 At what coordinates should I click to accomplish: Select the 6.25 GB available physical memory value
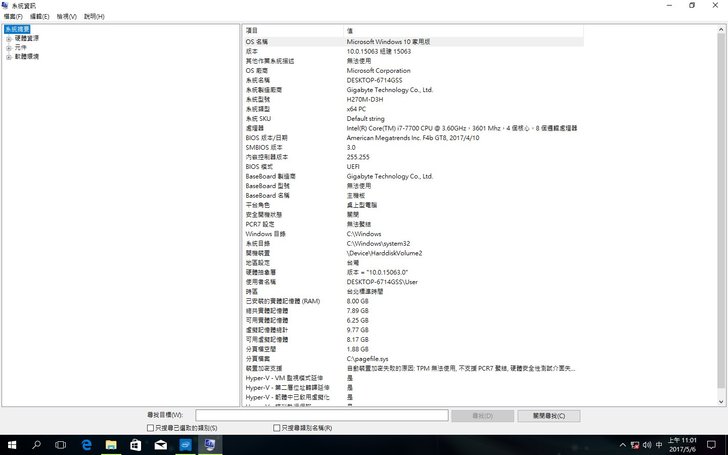[357, 320]
